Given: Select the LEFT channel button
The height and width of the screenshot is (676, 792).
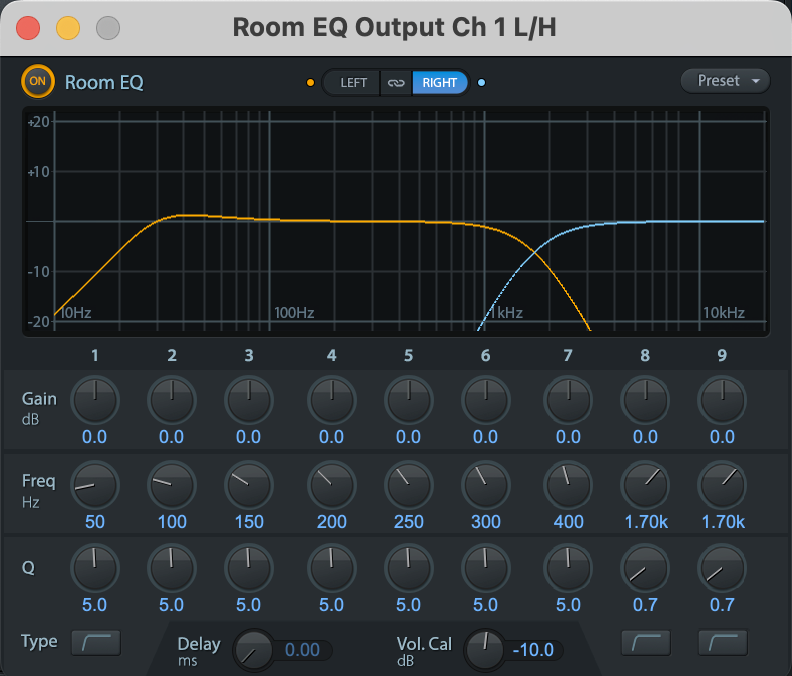Looking at the screenshot, I should pos(353,82).
